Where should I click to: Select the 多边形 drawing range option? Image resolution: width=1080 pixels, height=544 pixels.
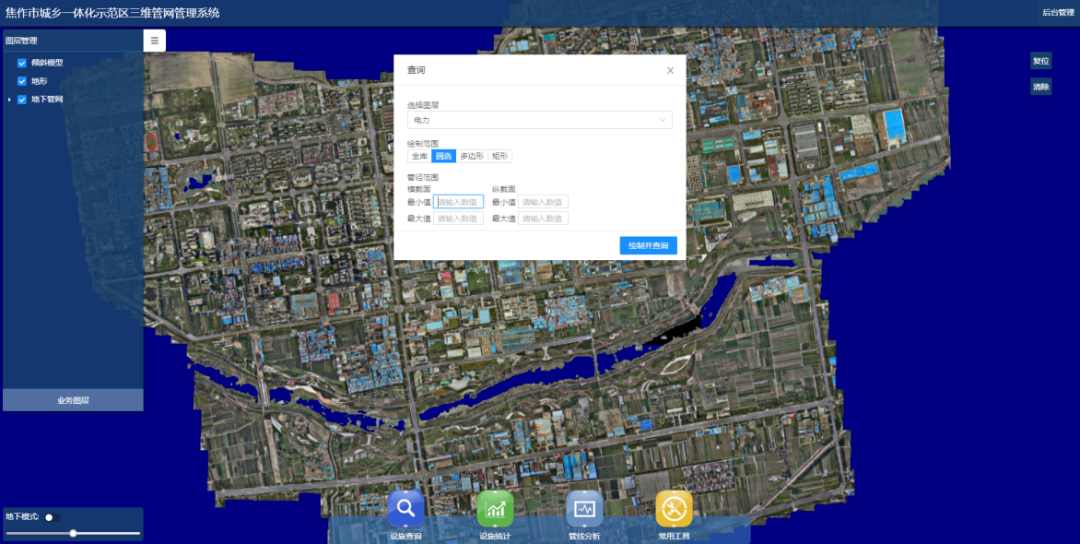pos(471,156)
